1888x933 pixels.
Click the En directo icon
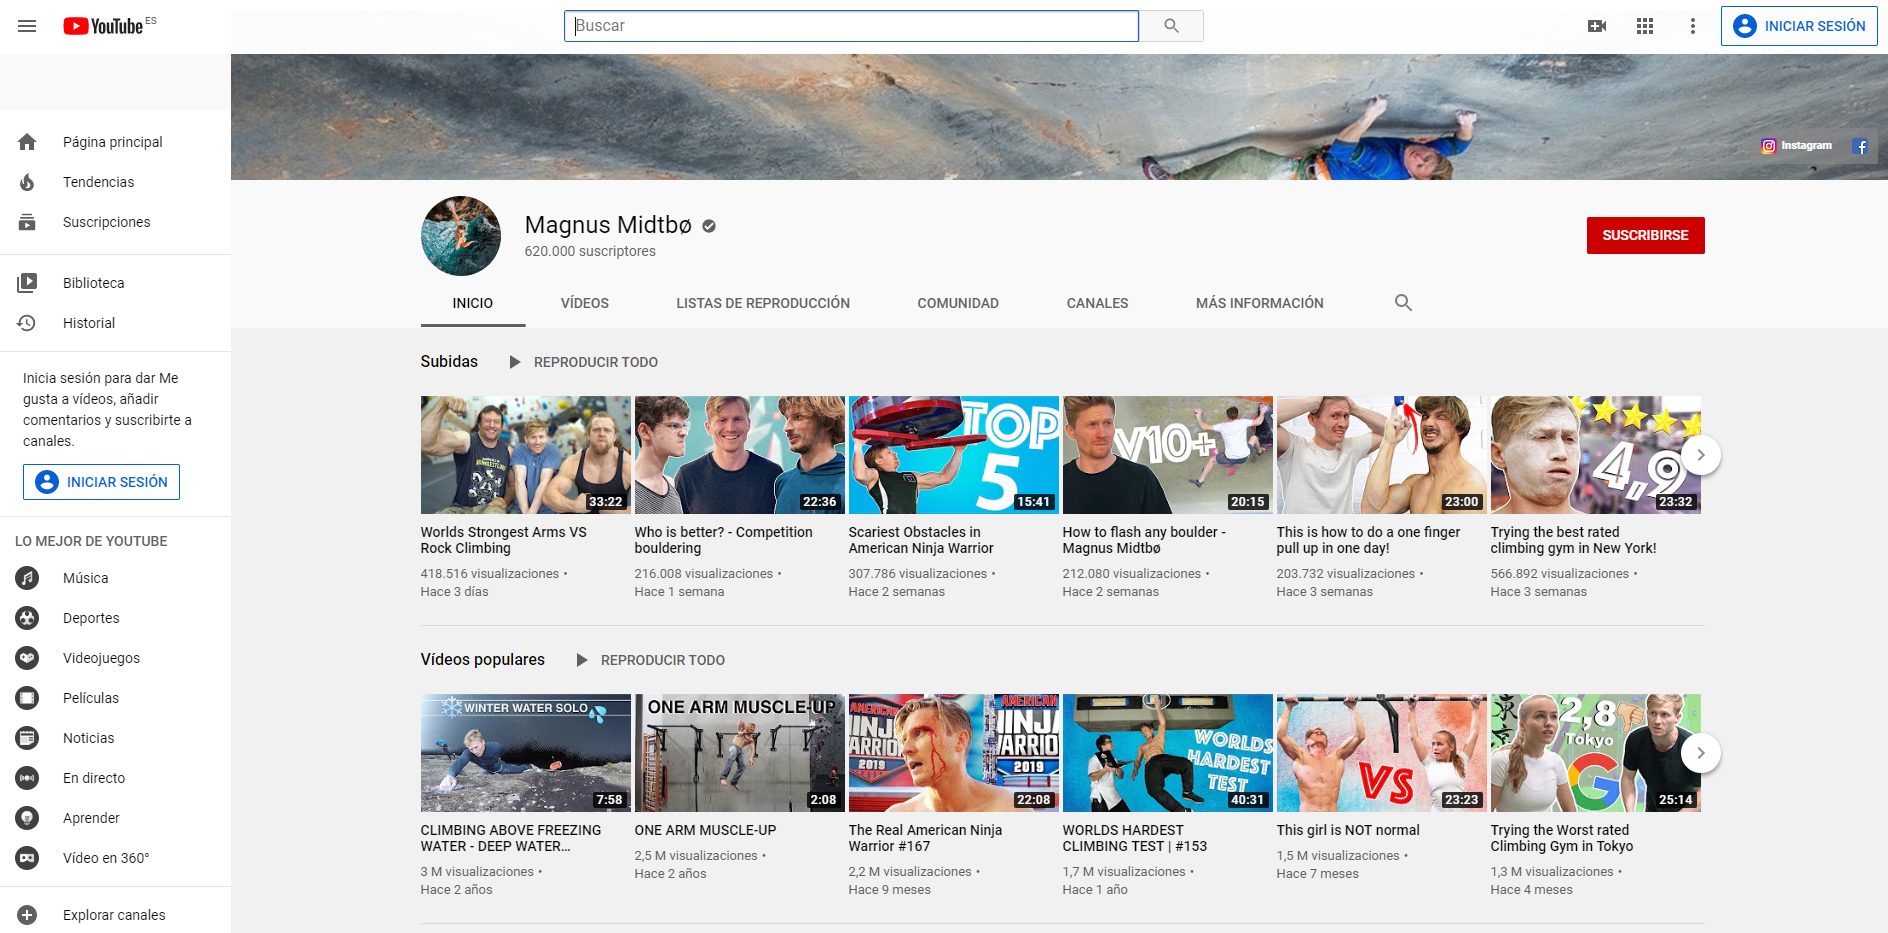(x=27, y=778)
